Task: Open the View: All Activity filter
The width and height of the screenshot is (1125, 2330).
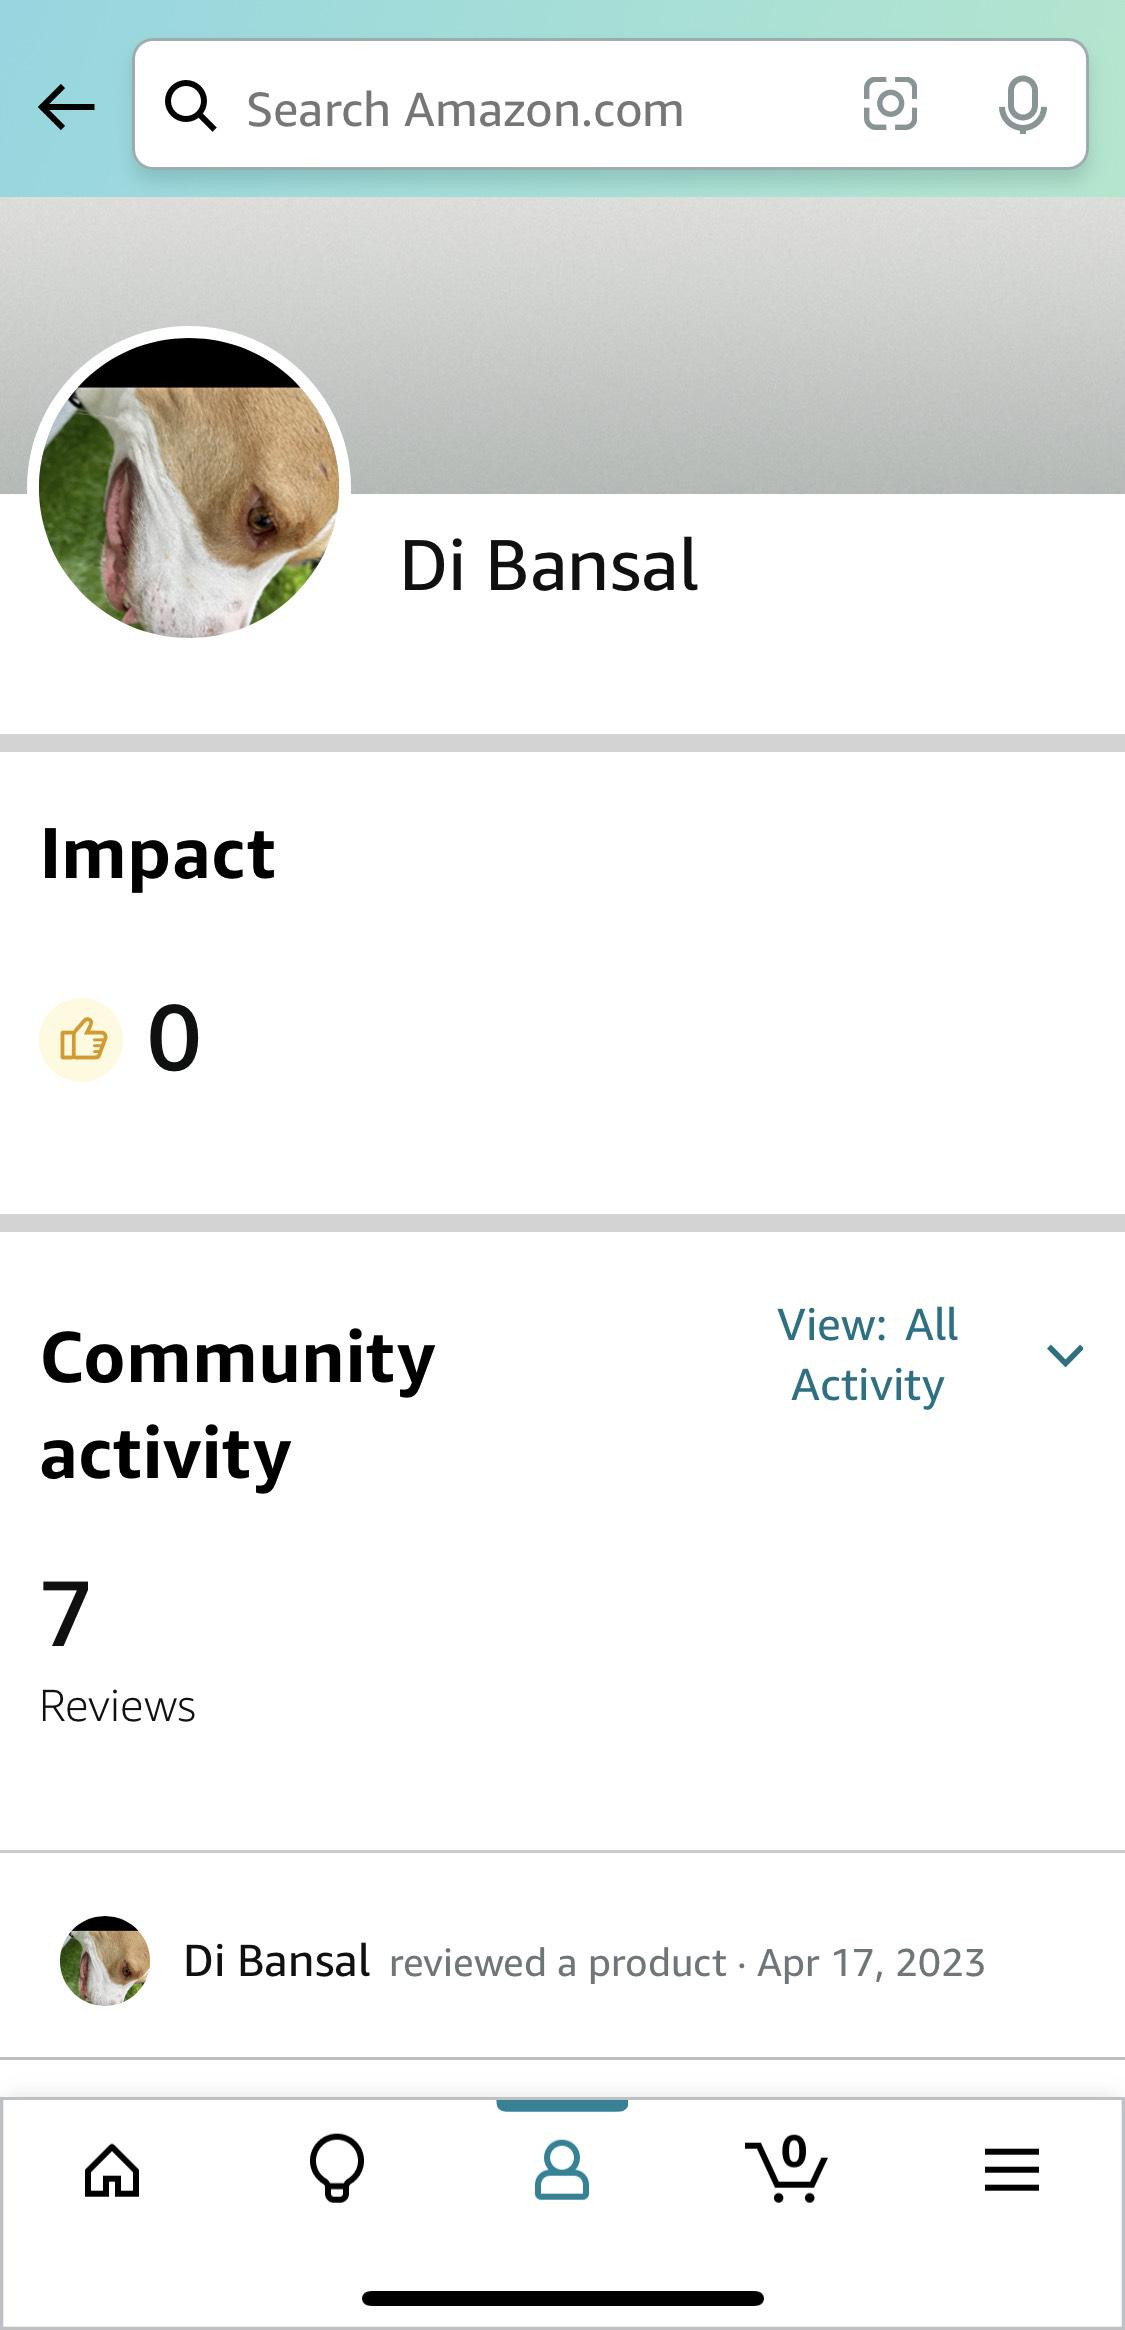Action: (868, 1355)
